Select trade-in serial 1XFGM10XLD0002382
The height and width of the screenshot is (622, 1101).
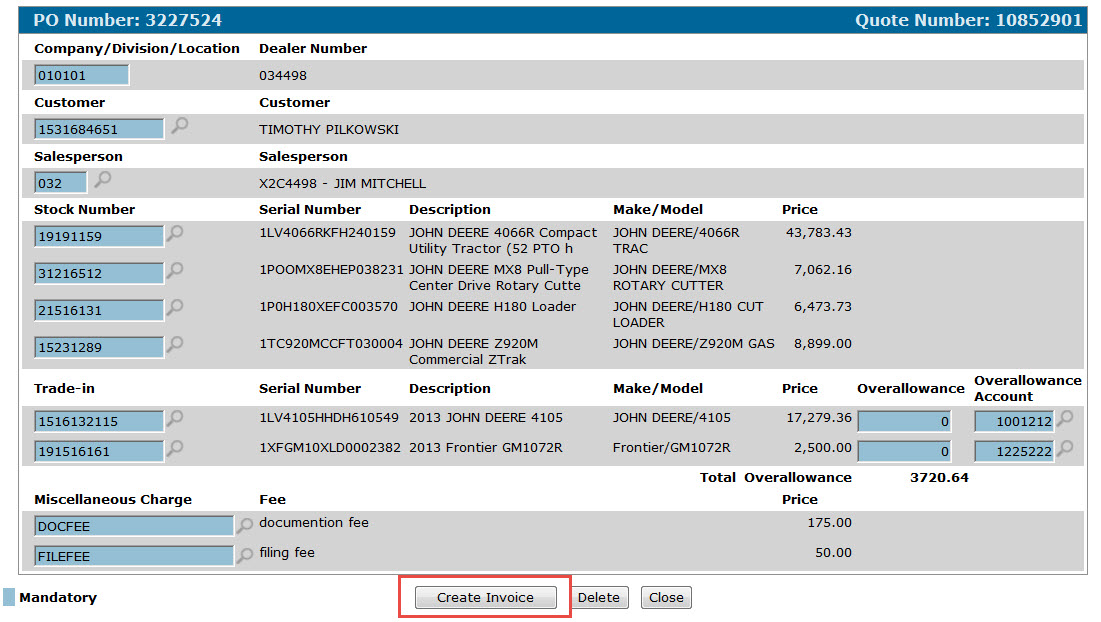coord(330,448)
